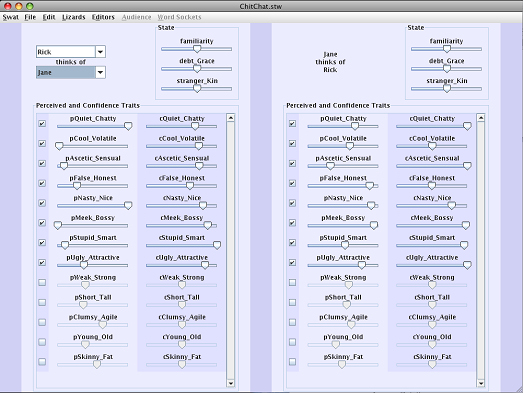Click the red close window button
Screen dimensions: 523x393
8,6
